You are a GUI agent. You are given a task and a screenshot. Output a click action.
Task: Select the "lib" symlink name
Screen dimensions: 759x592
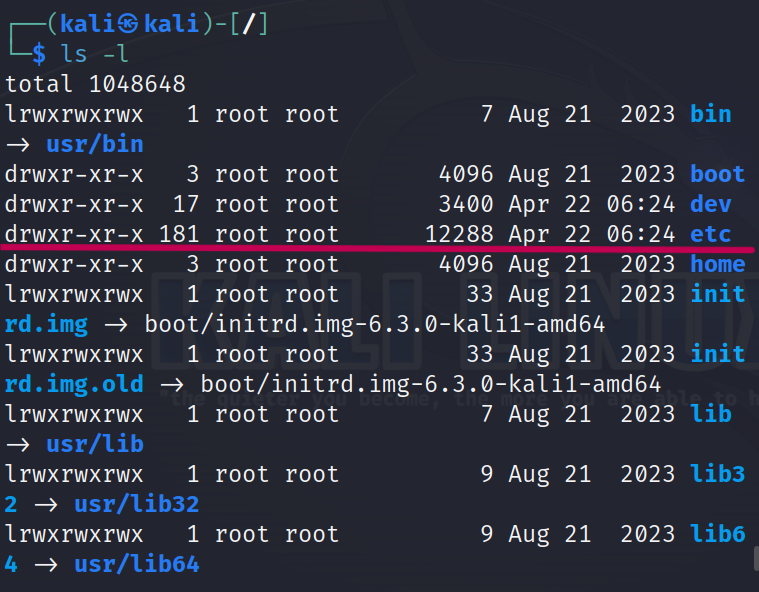click(710, 414)
